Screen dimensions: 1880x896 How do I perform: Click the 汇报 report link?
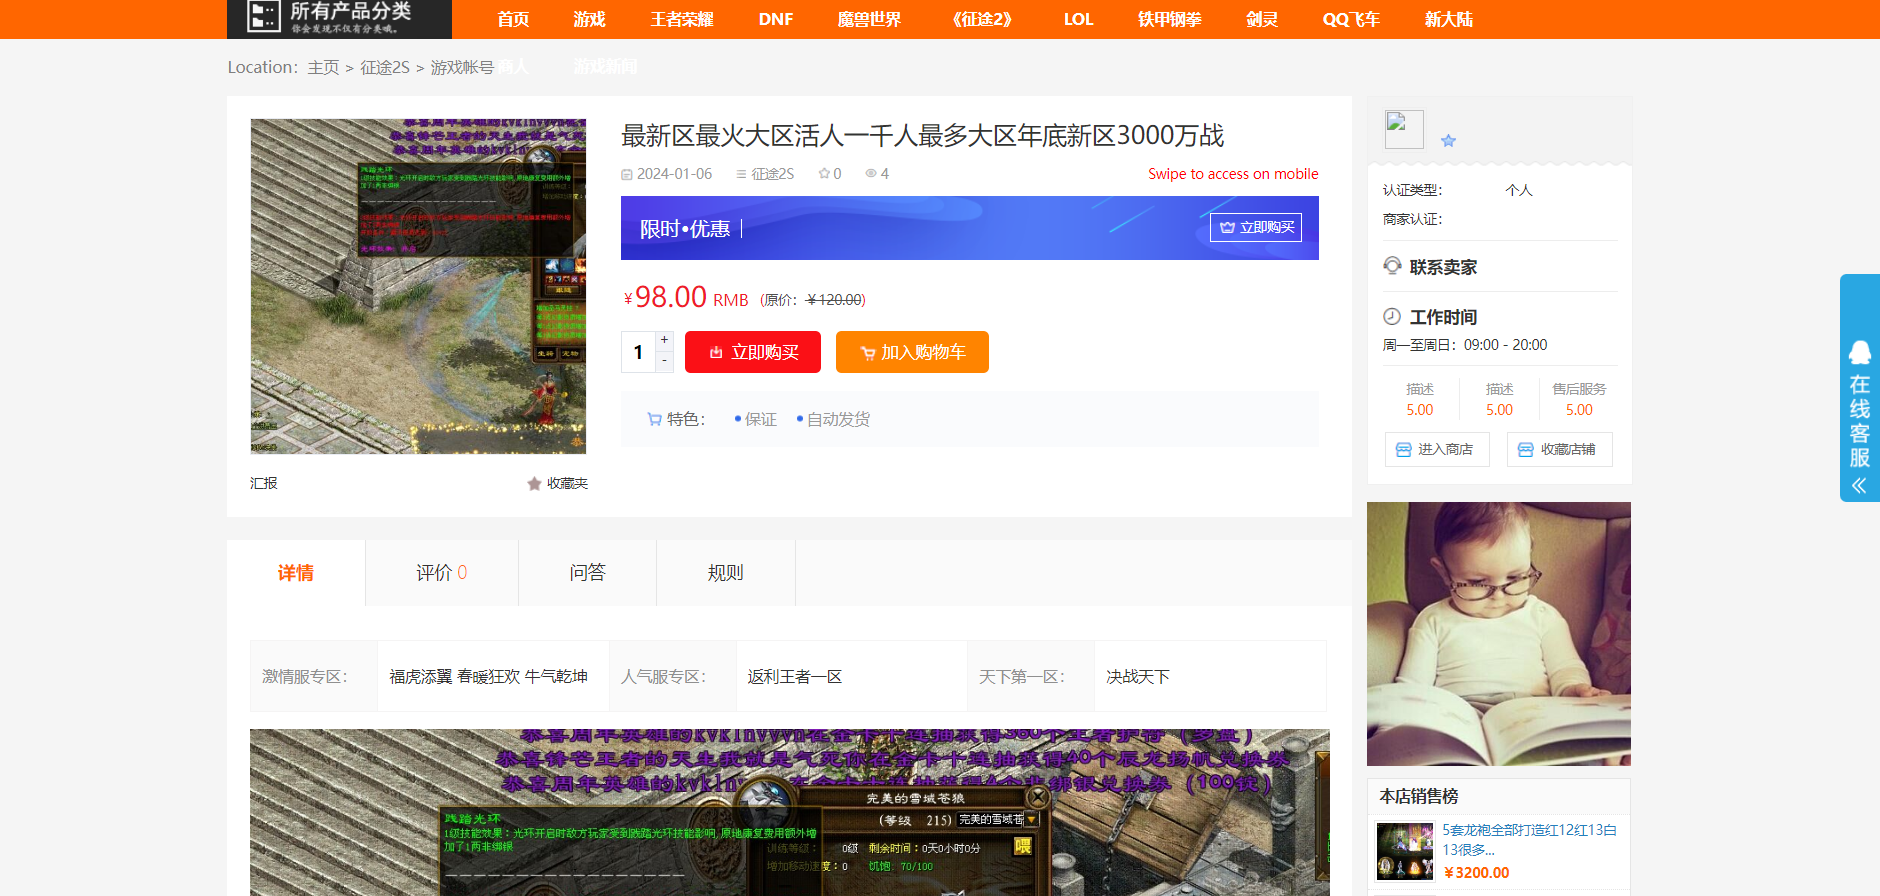[264, 483]
